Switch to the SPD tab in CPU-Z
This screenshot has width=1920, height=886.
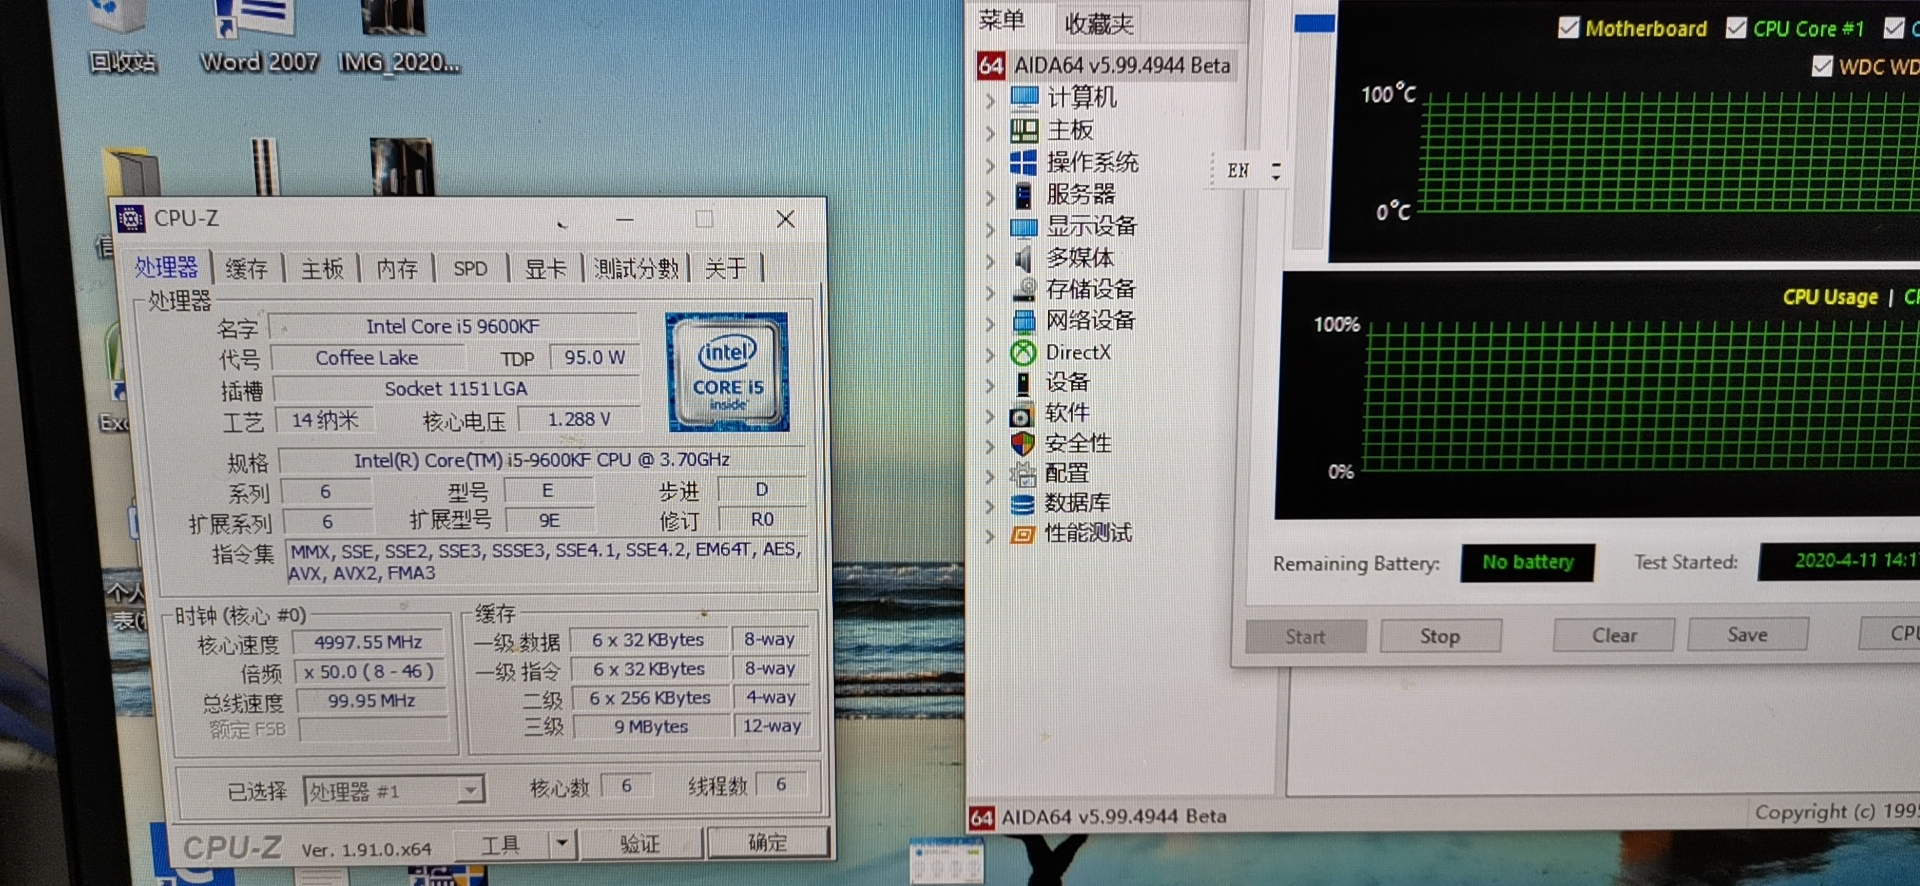pos(470,268)
